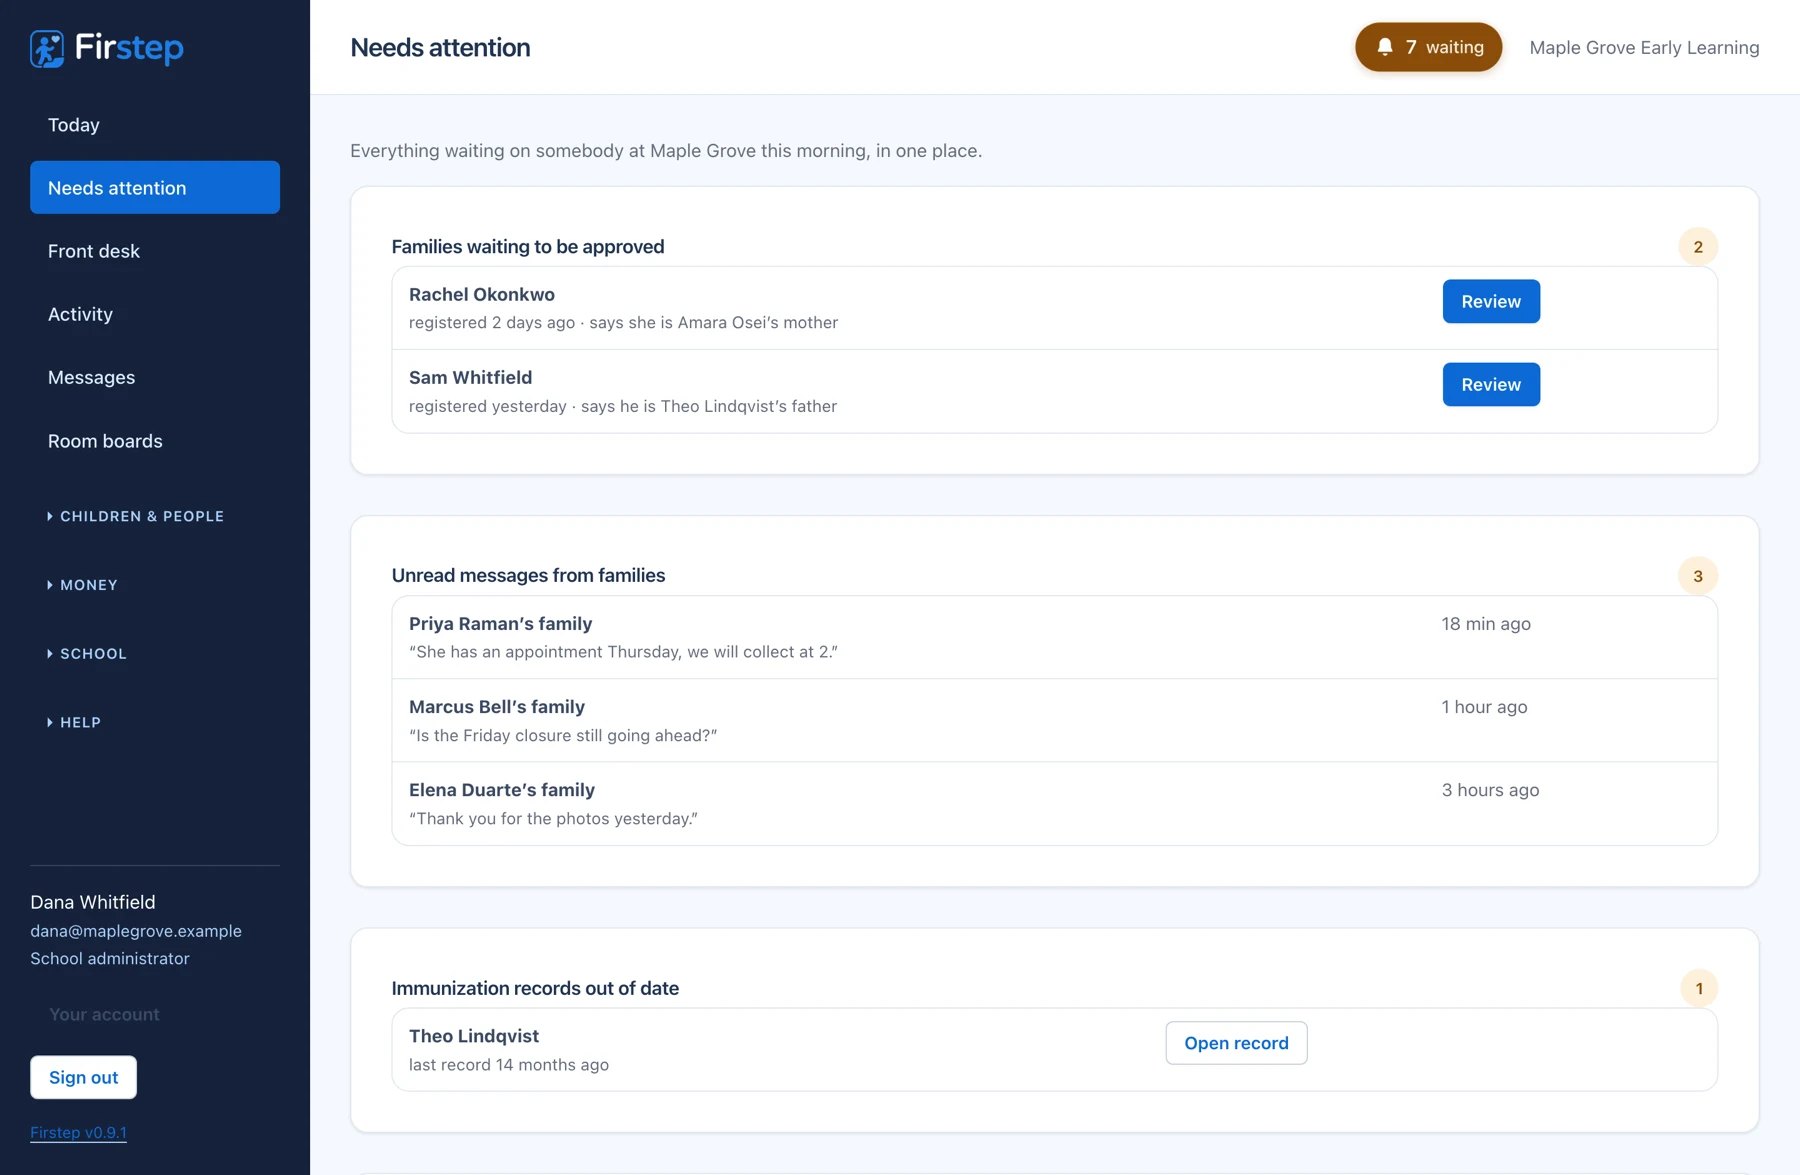Image resolution: width=1800 pixels, height=1175 pixels.
Task: Click the '3 hours ago' timestamp
Action: click(1490, 789)
